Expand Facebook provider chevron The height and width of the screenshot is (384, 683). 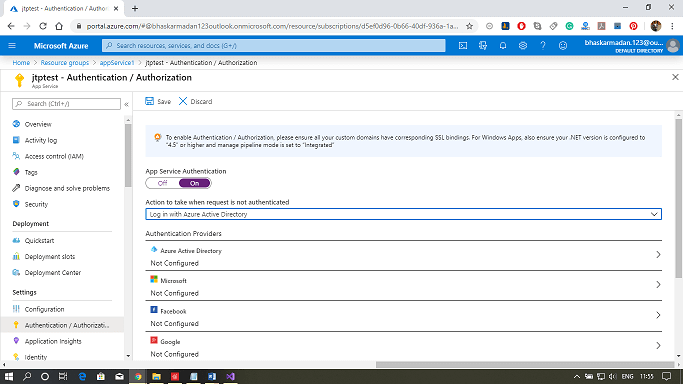[658, 315]
